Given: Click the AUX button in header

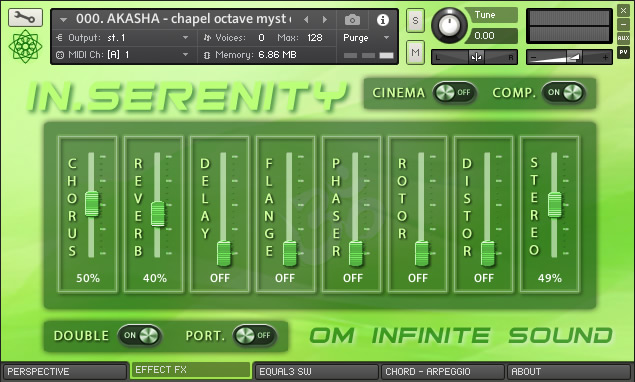Looking at the screenshot, I should [623, 38].
